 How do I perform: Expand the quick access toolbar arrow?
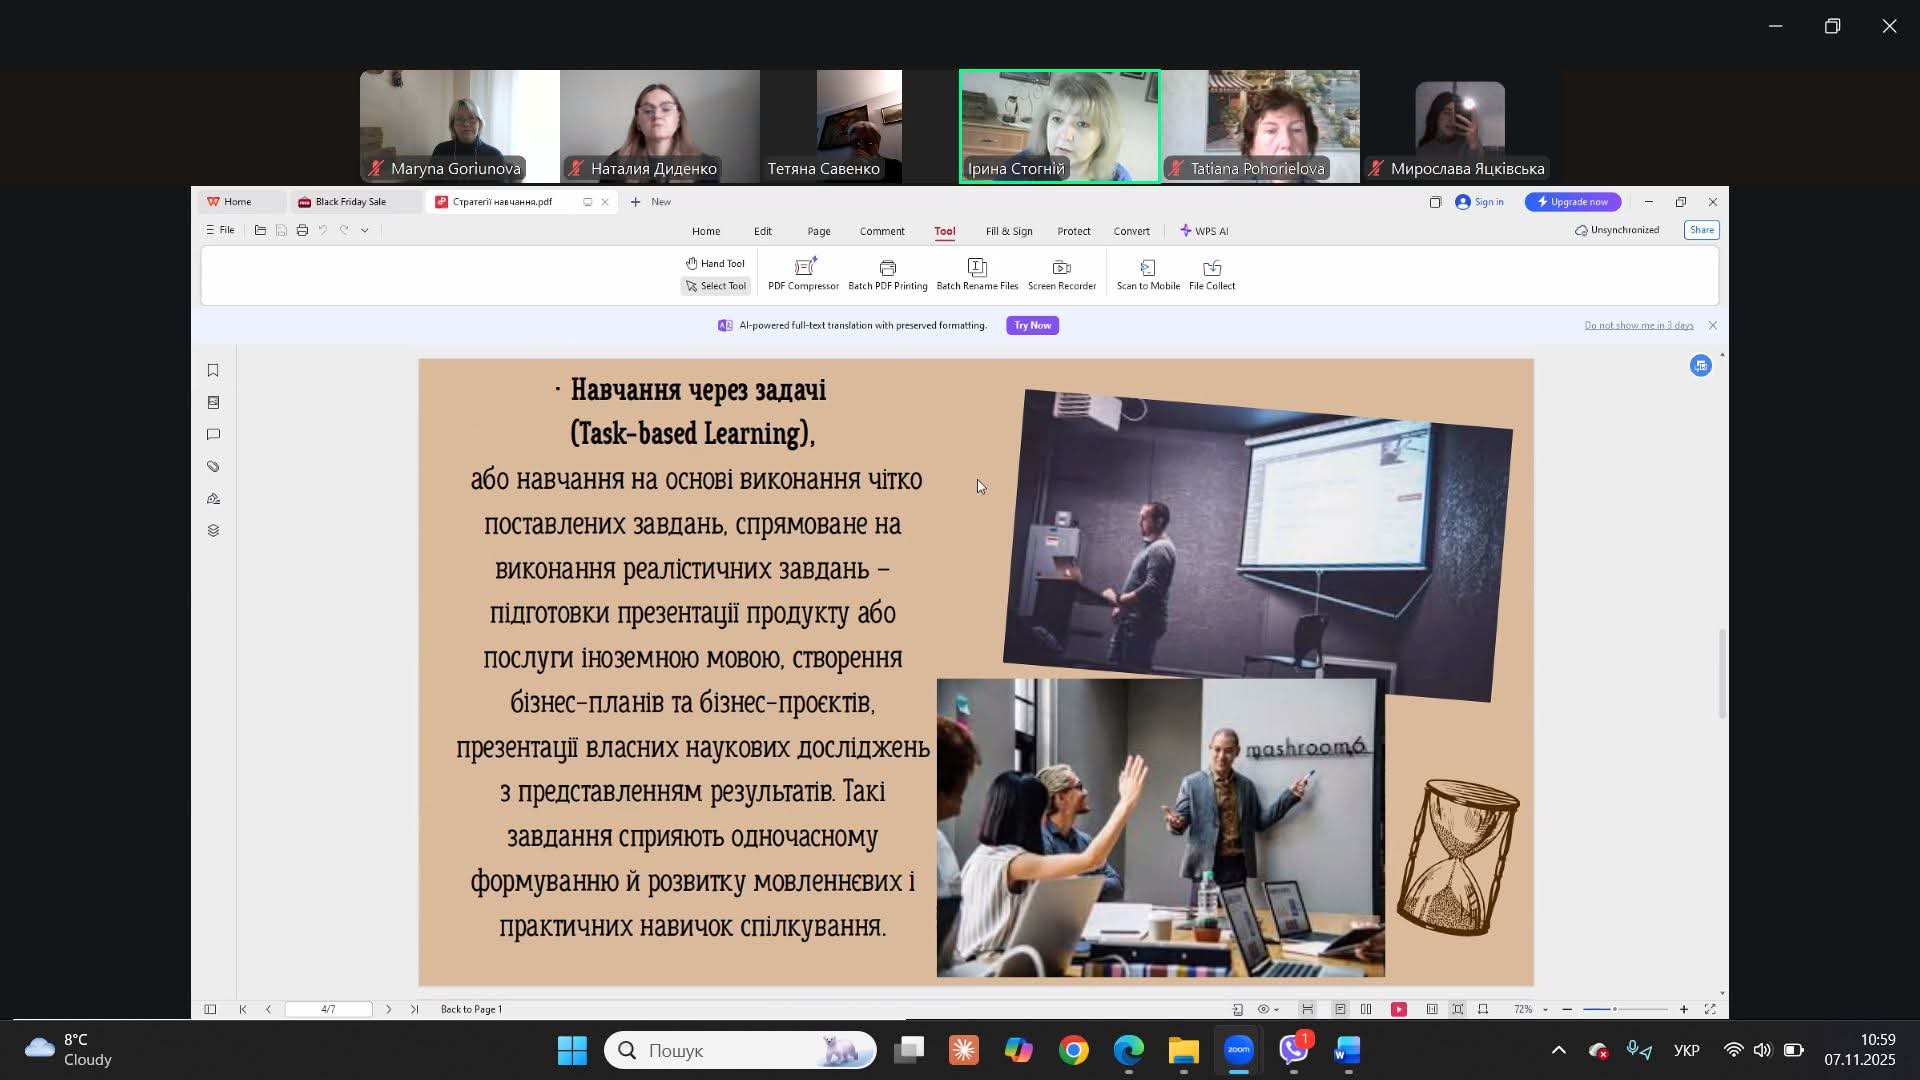(365, 231)
